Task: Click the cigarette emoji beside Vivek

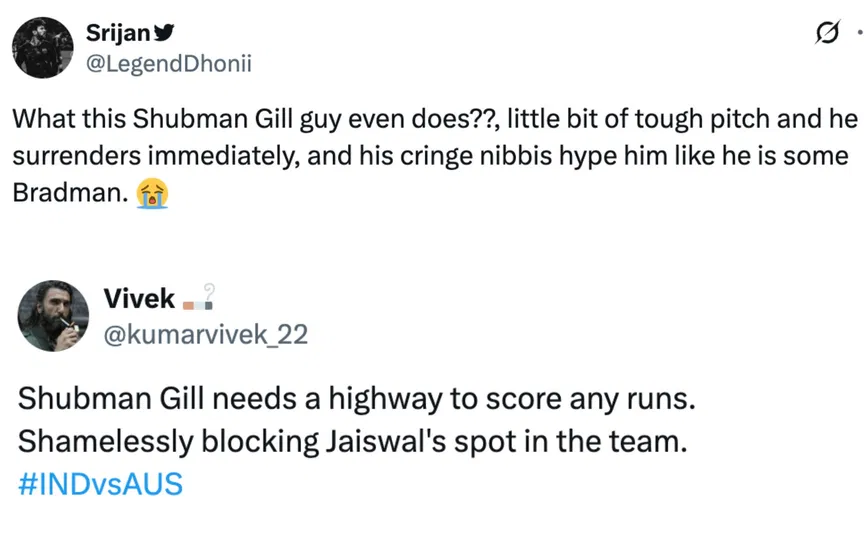Action: point(201,297)
